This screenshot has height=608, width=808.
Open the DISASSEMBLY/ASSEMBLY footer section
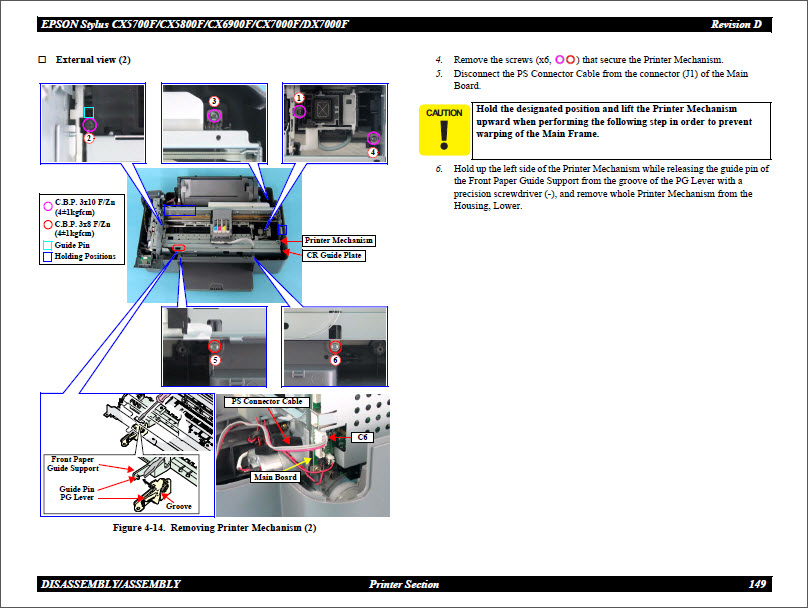[110, 582]
